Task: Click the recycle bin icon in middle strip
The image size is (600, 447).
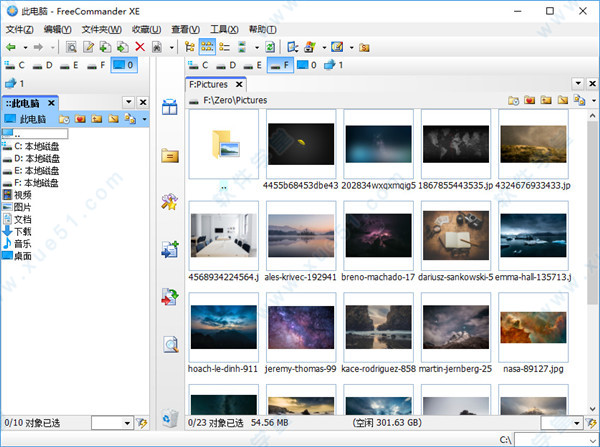Action: pos(170,417)
